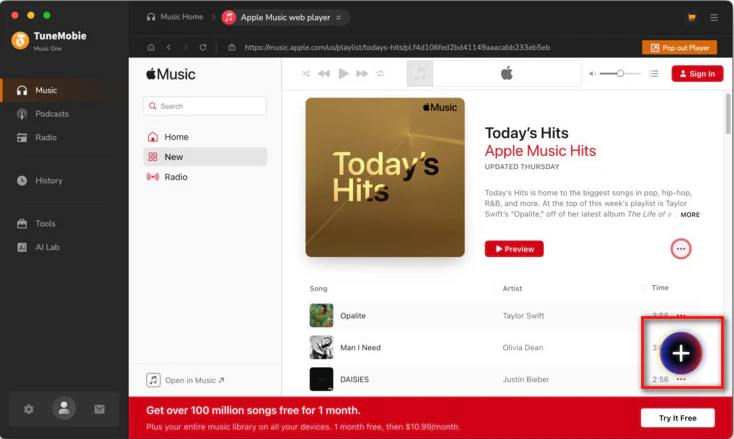Go forward with the forward arrow
This screenshot has width=734, height=439.
[x=185, y=47]
